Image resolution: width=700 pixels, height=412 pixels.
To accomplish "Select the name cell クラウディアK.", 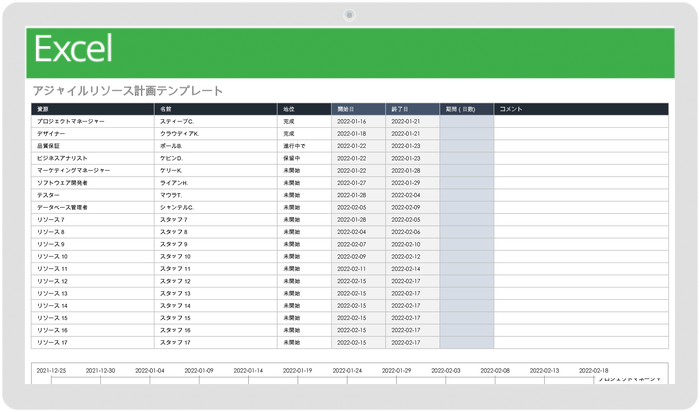I will [x=216, y=133].
